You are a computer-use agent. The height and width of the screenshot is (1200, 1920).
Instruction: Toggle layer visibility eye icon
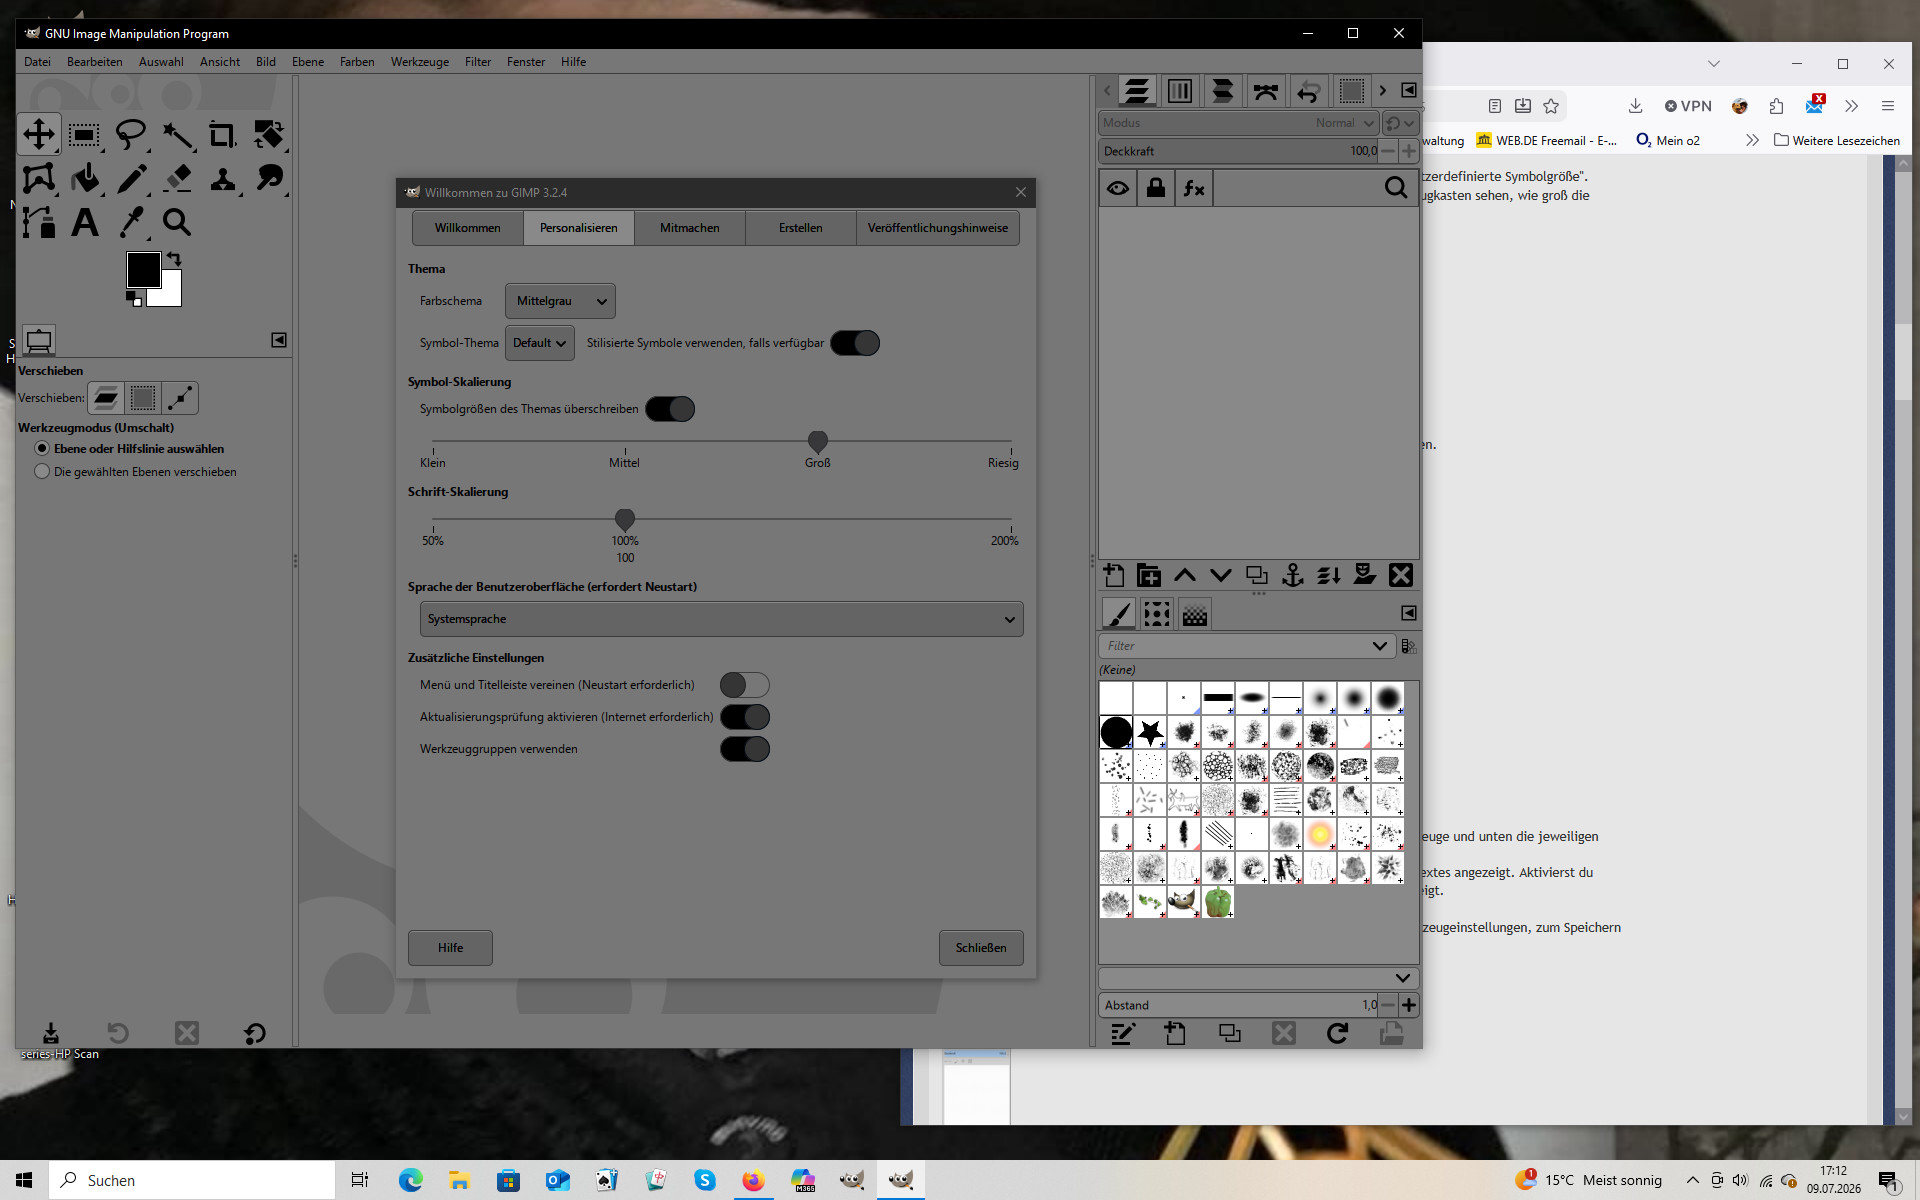tap(1118, 188)
